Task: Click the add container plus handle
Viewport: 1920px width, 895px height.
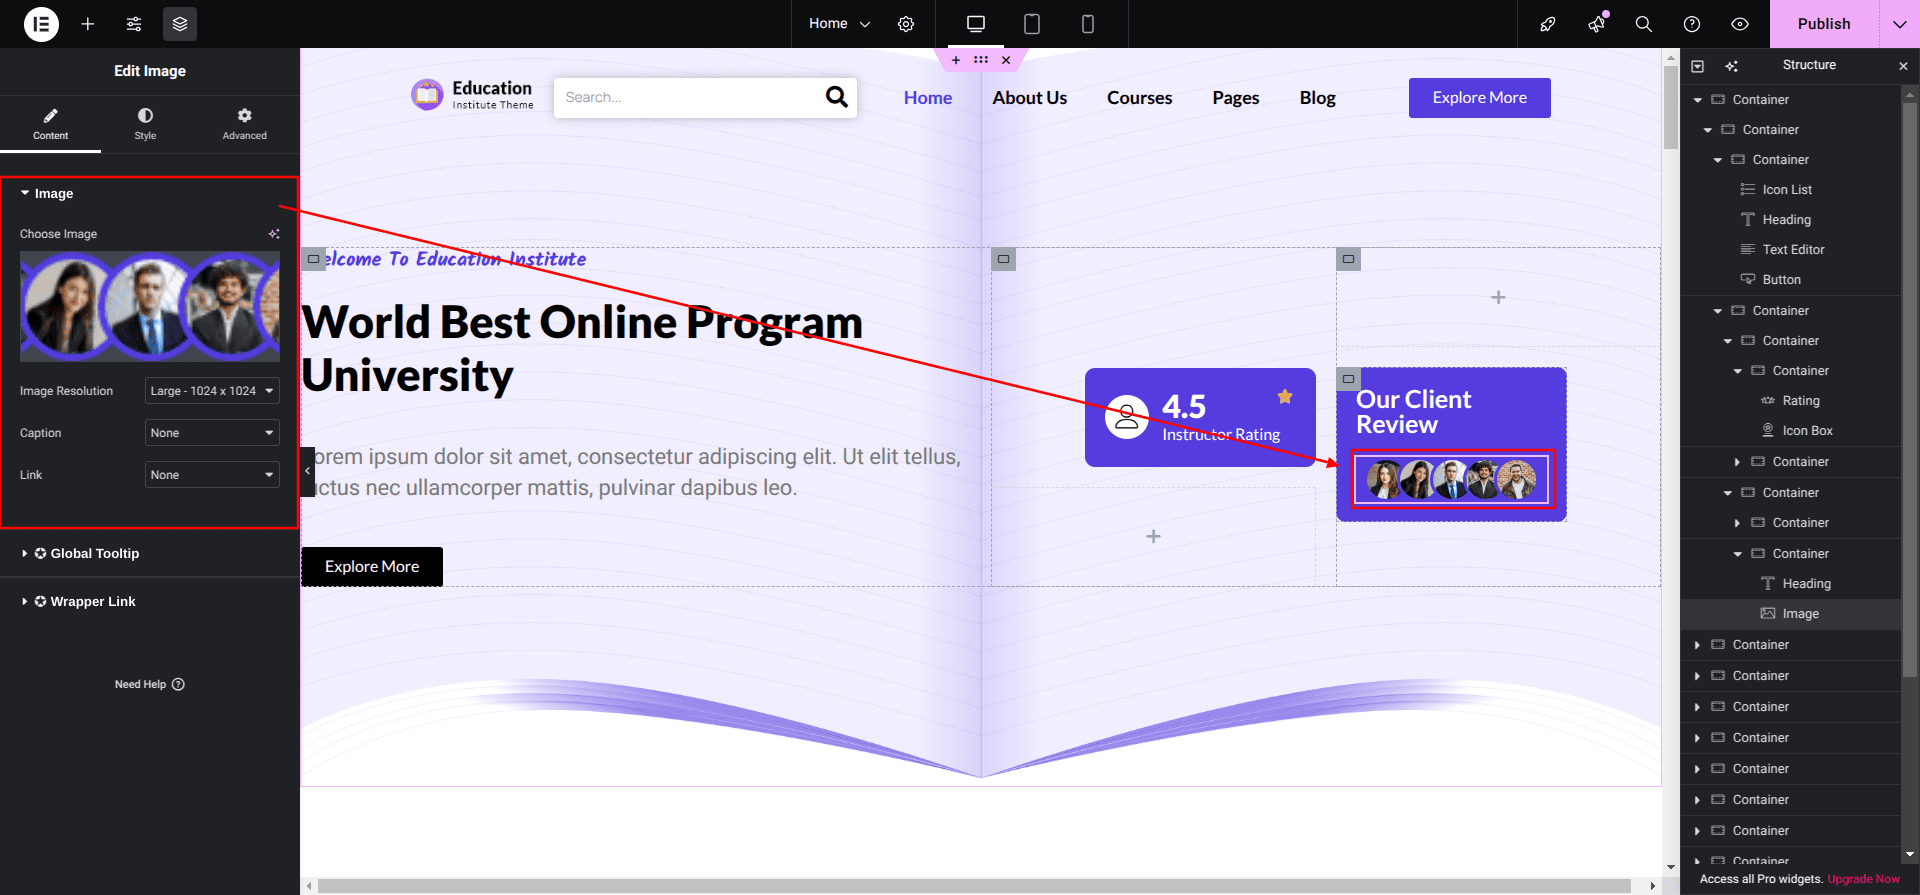Action: (956, 60)
